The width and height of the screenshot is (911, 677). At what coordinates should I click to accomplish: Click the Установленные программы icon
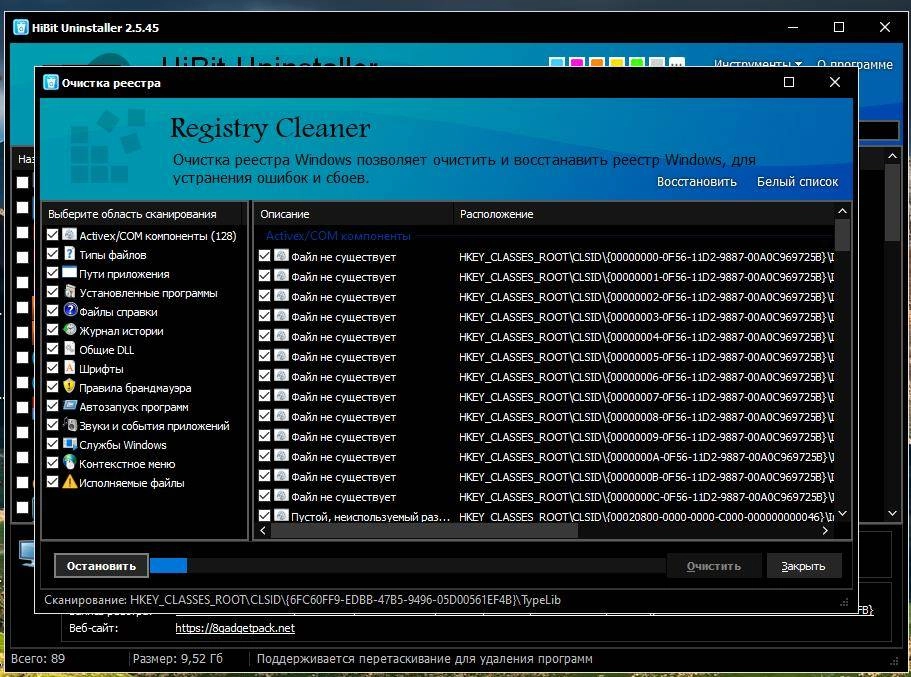70,292
